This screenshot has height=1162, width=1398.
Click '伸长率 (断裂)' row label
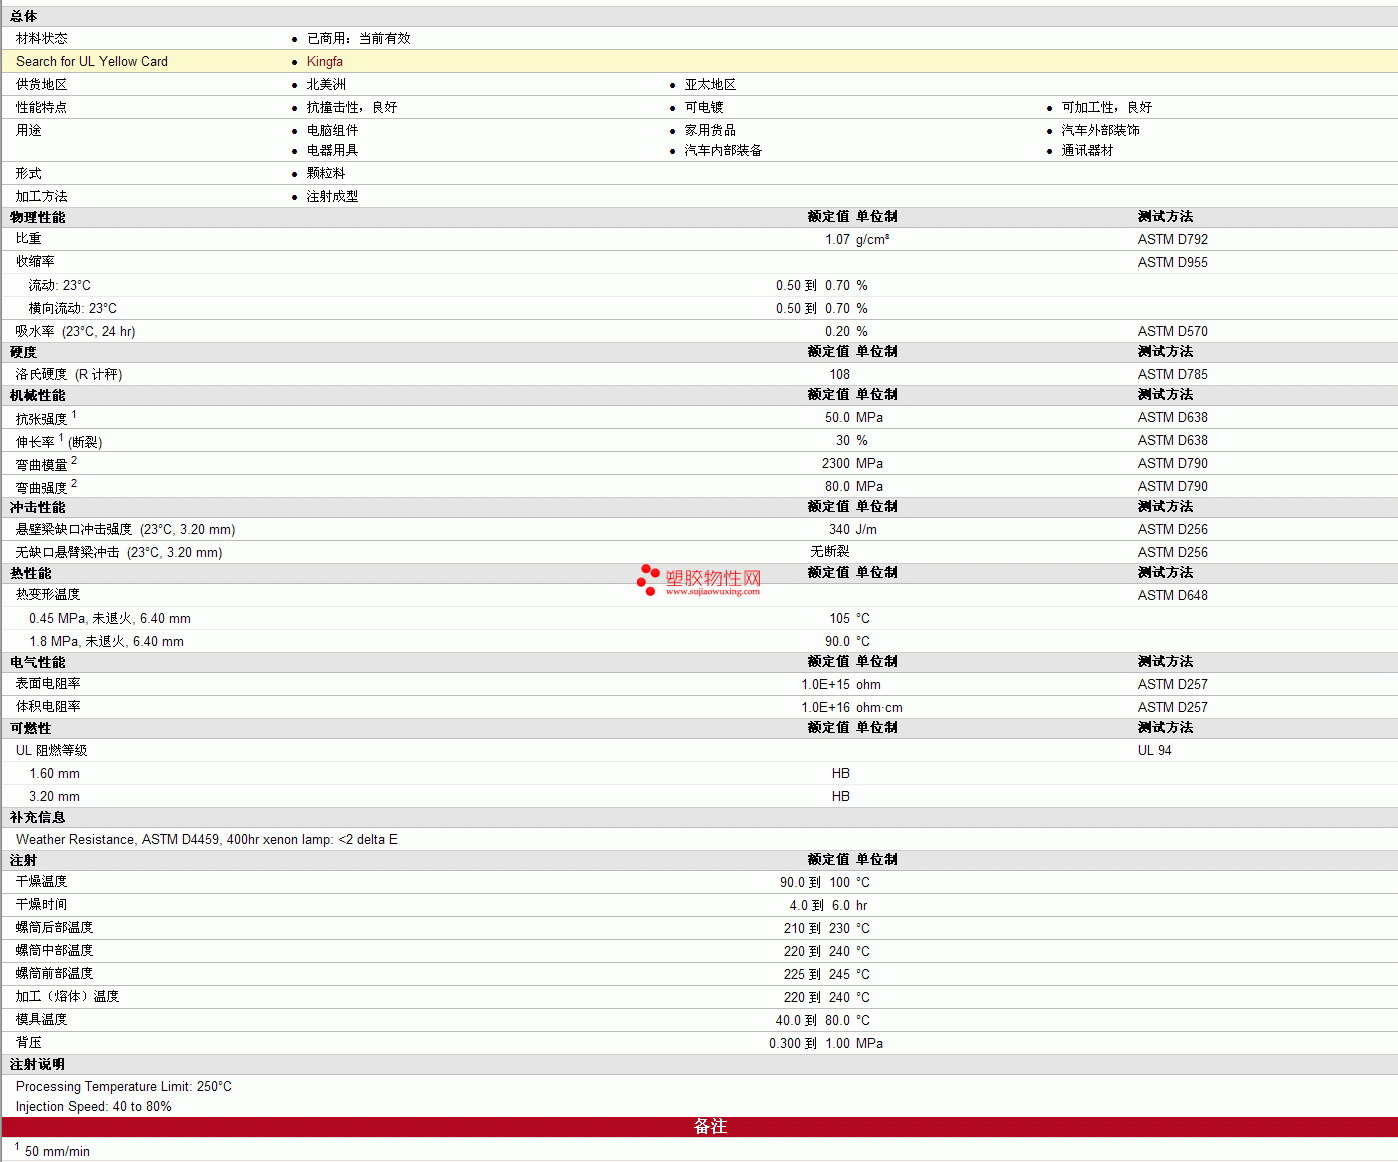[x=59, y=441]
